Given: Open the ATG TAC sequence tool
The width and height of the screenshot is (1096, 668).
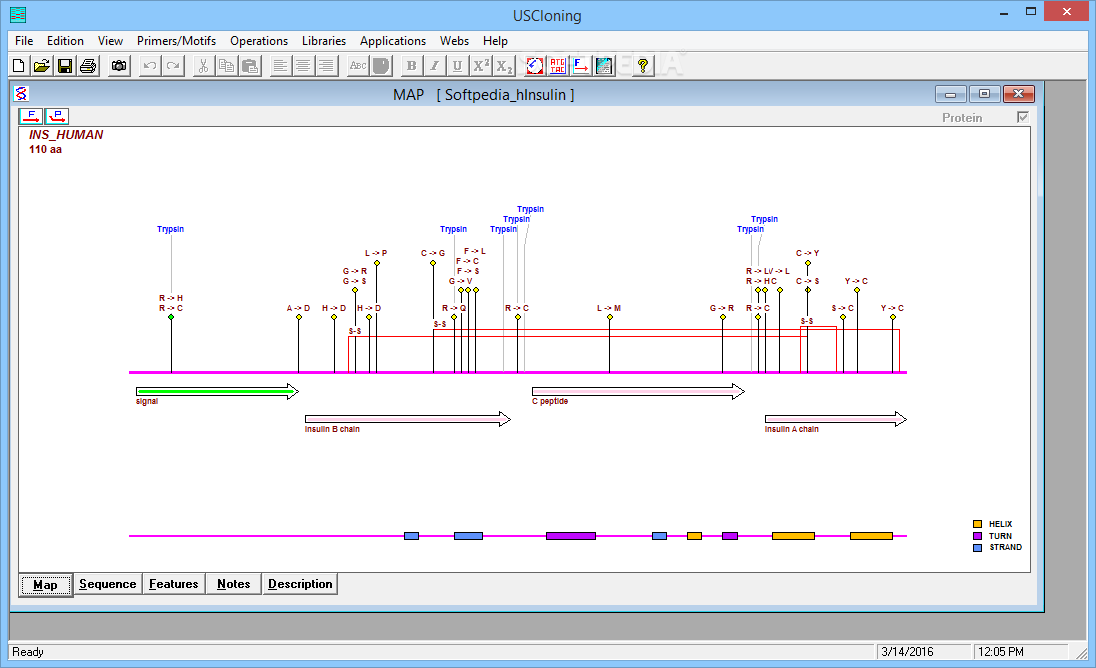Looking at the screenshot, I should [558, 66].
